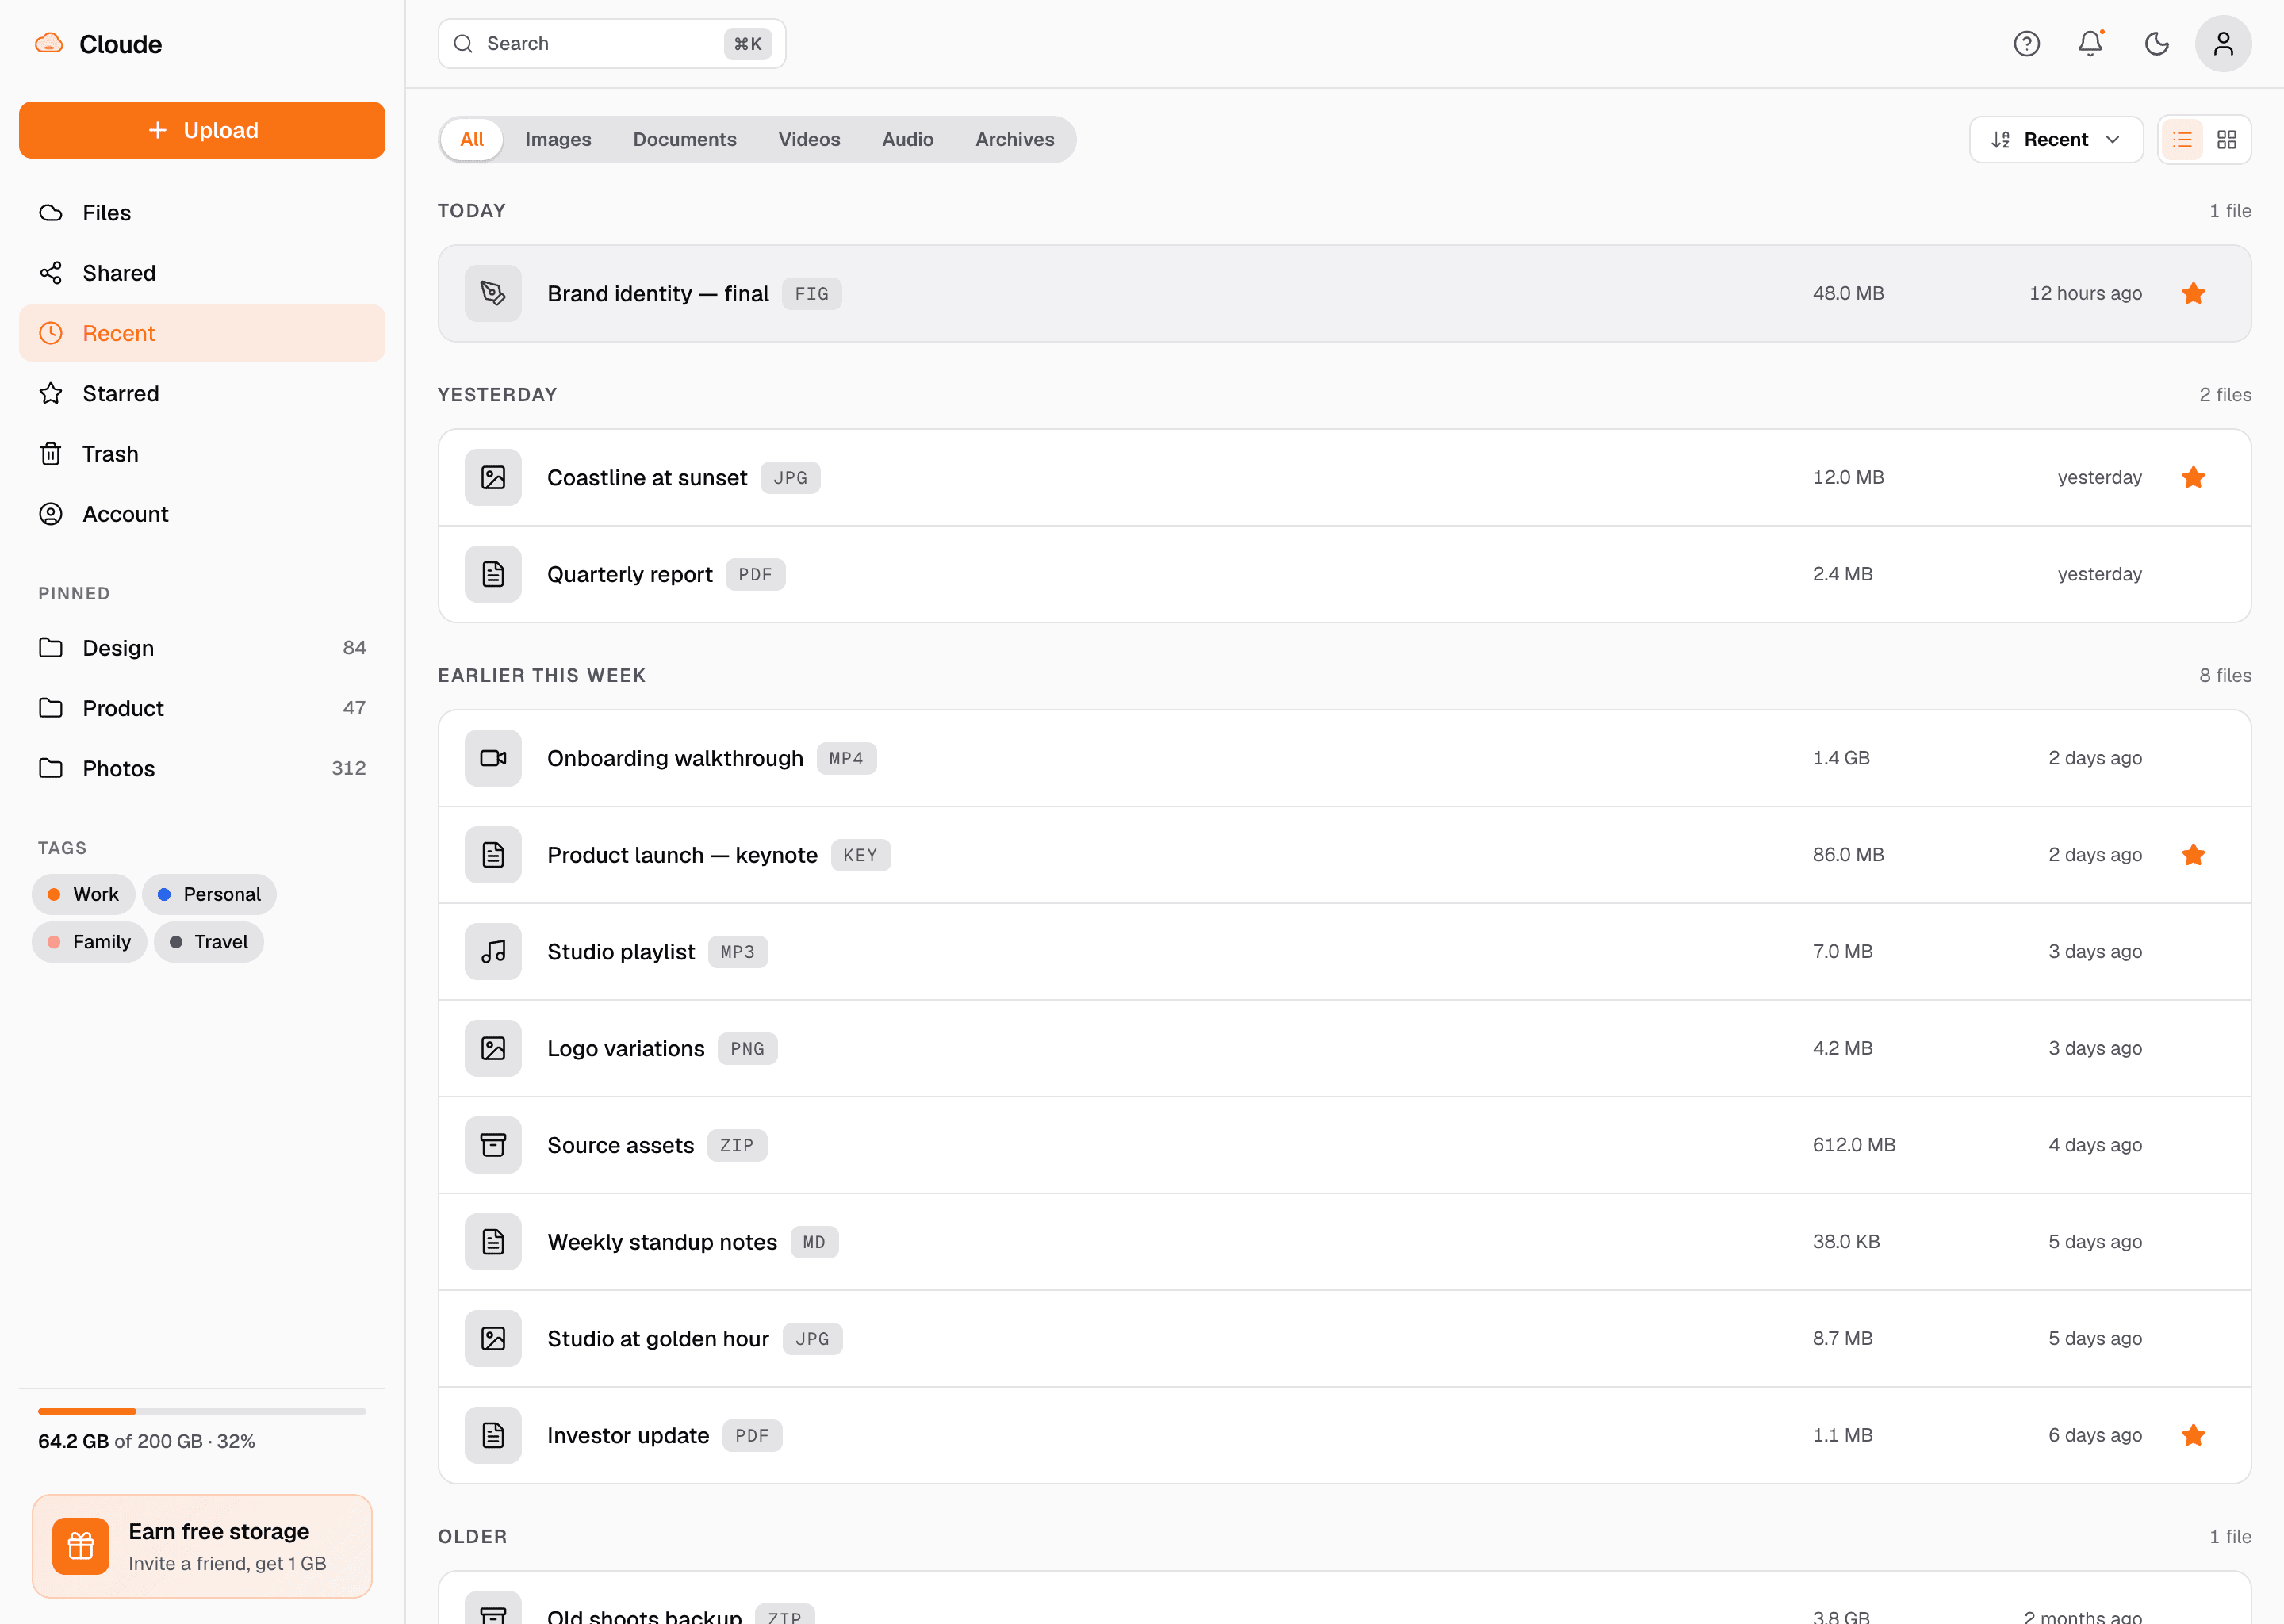
Task: Click the Logo variations image icon
Action: click(493, 1048)
